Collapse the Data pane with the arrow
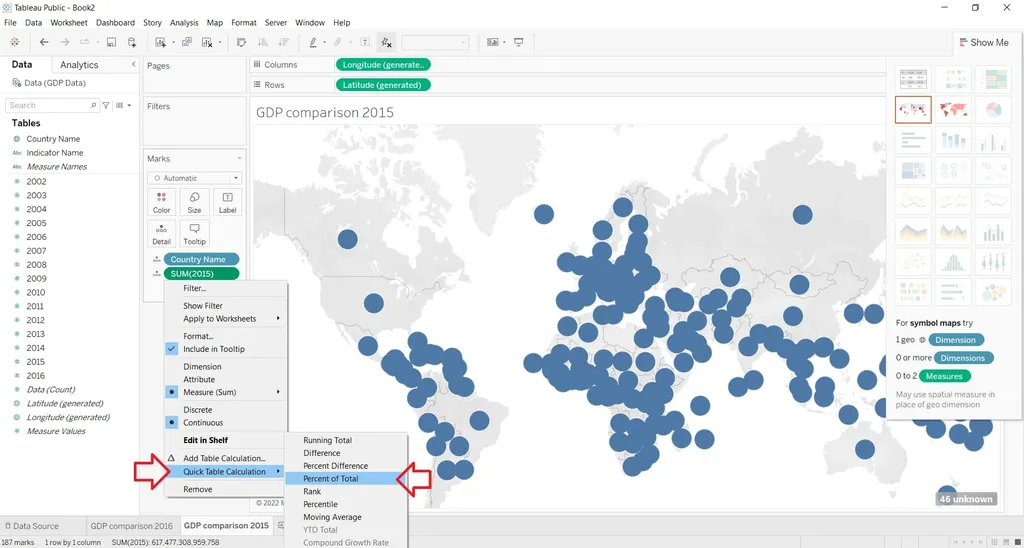1024x548 pixels. [x=134, y=65]
